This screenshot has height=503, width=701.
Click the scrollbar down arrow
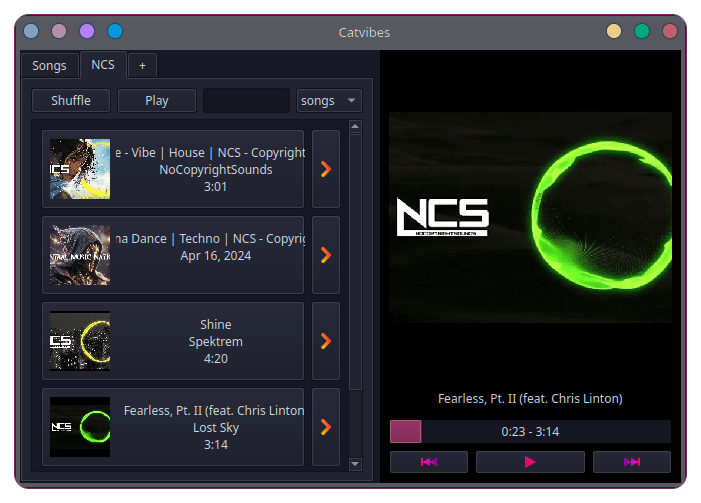pyautogui.click(x=355, y=464)
